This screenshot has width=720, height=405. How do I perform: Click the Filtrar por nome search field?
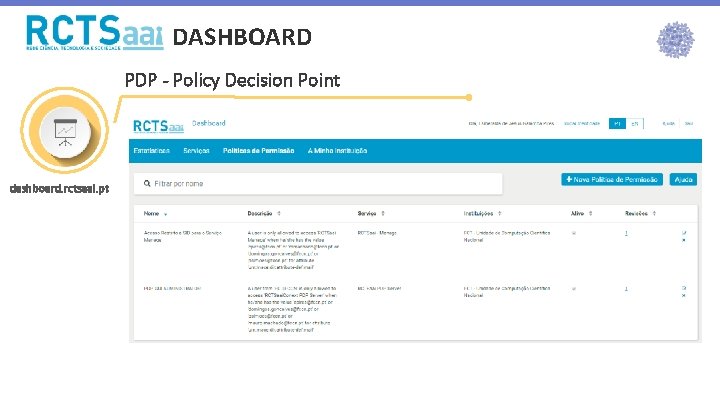318,184
